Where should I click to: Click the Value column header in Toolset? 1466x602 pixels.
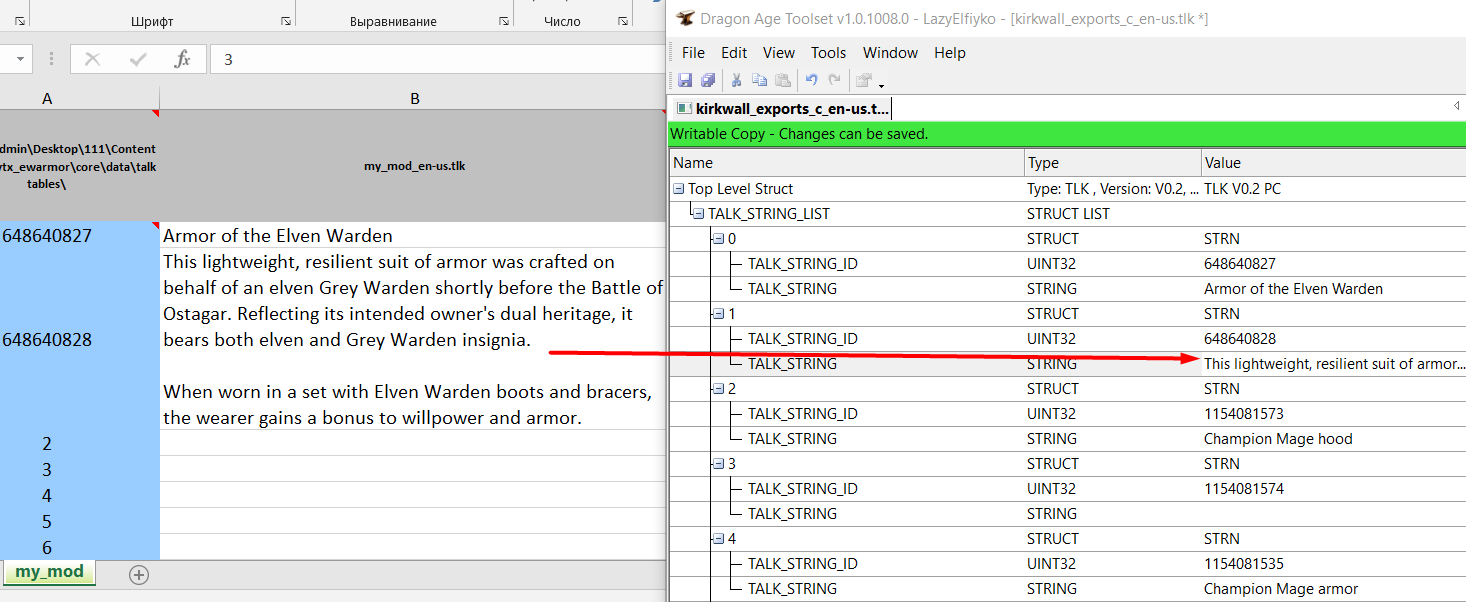pyautogui.click(x=1333, y=163)
